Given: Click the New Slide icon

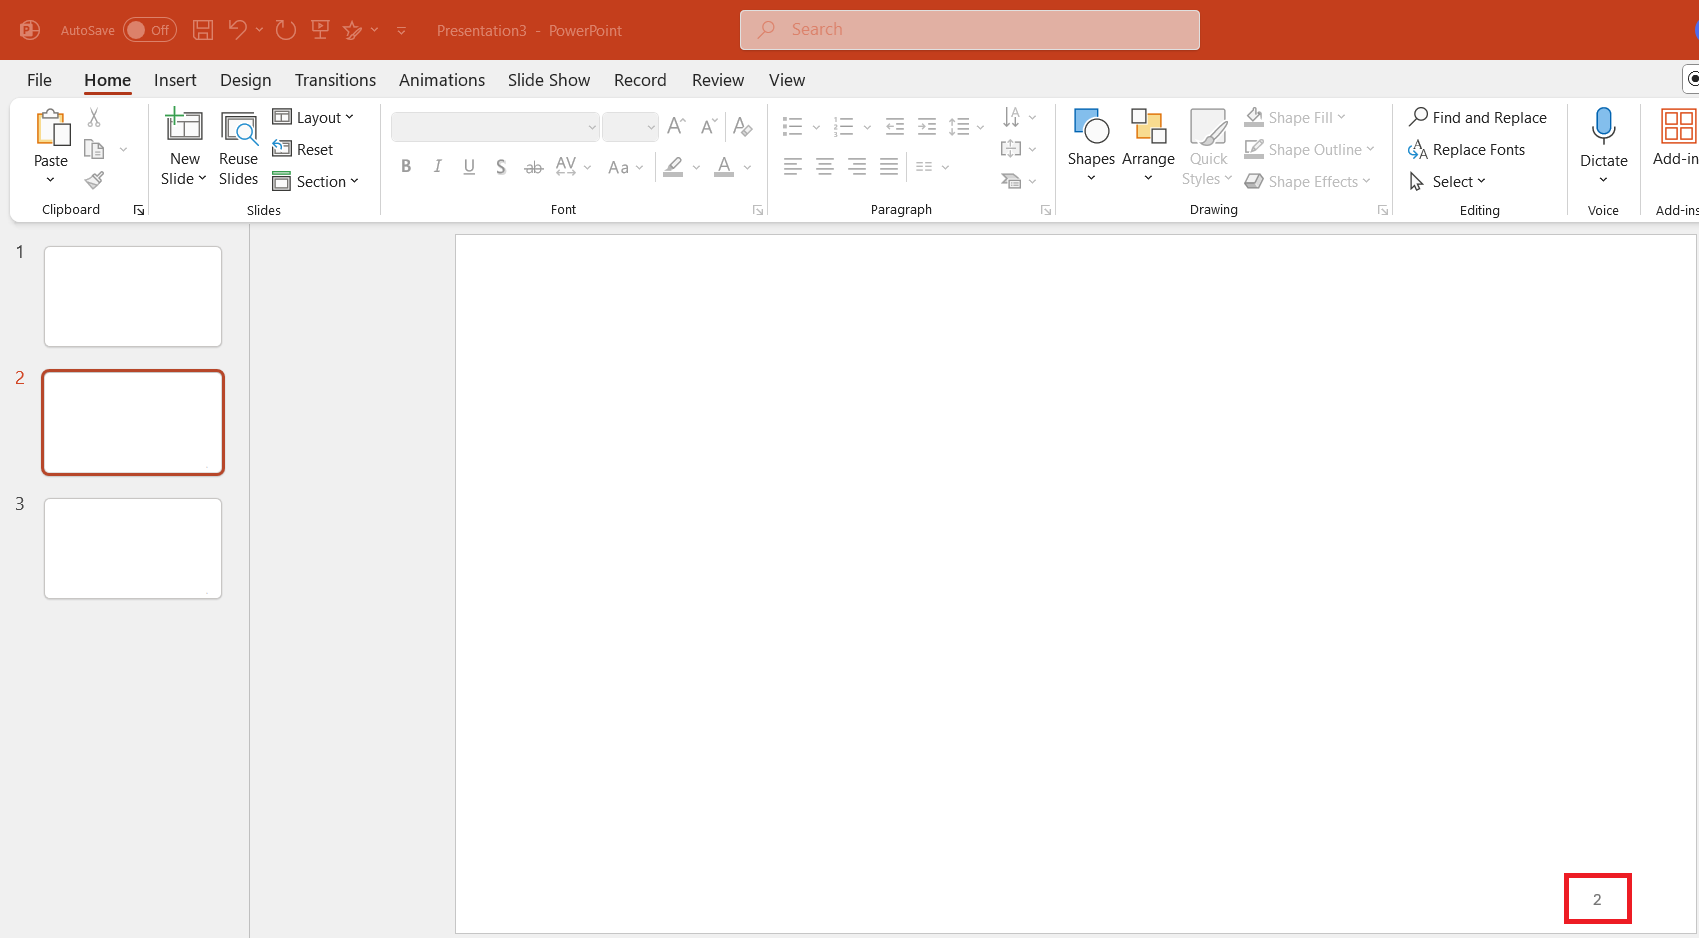Looking at the screenshot, I should (184, 125).
